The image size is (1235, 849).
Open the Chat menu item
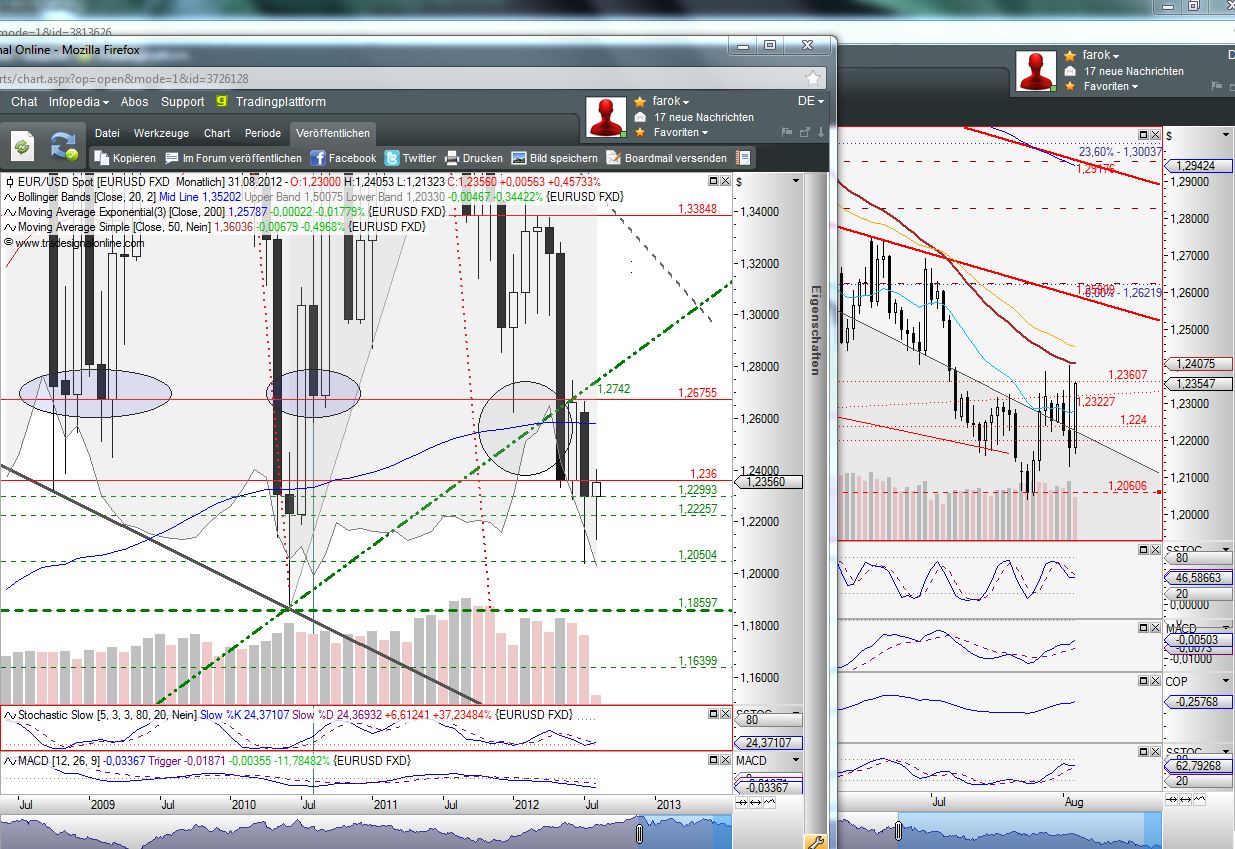coord(24,102)
